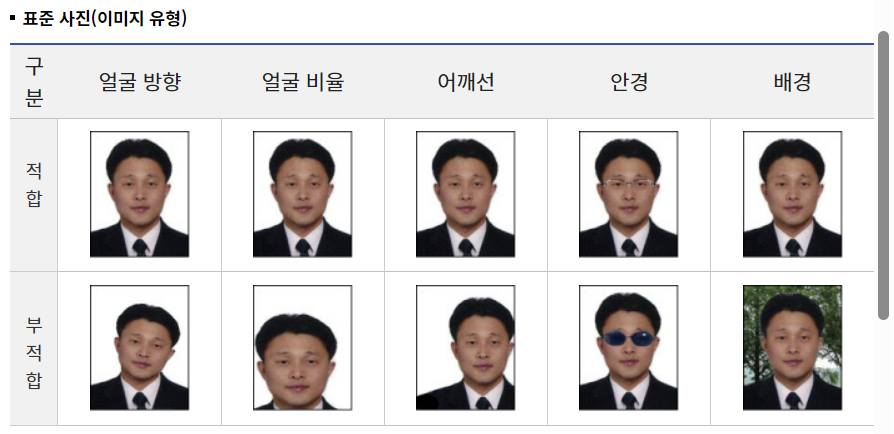Image resolution: width=894 pixels, height=434 pixels.
Task: Click the 구분 header cell
Action: (34, 82)
